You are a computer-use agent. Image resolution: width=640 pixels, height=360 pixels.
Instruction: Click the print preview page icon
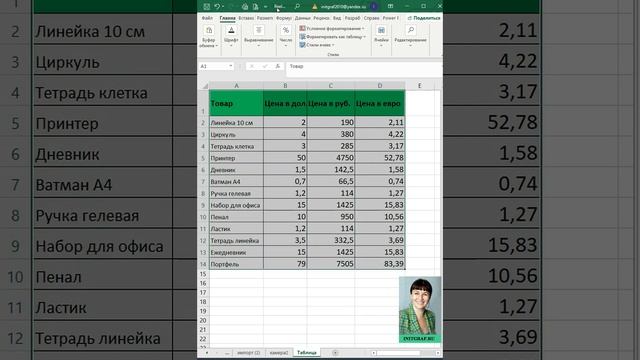point(256,7)
